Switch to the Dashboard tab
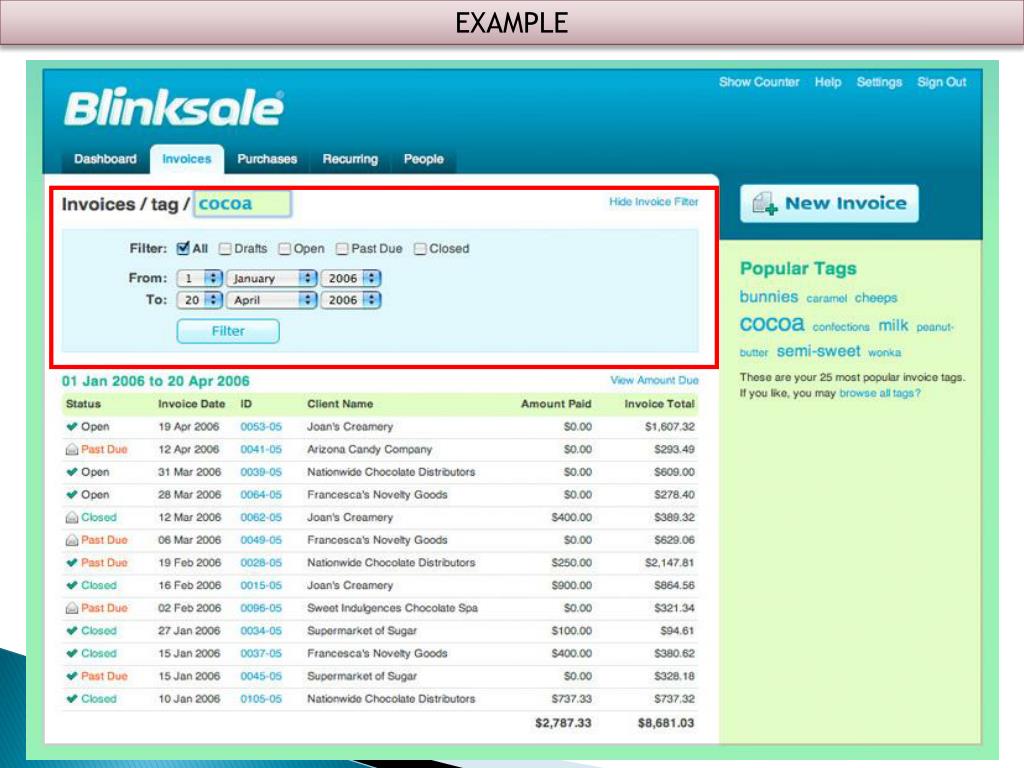This screenshot has height=768, width=1024. 105,159
